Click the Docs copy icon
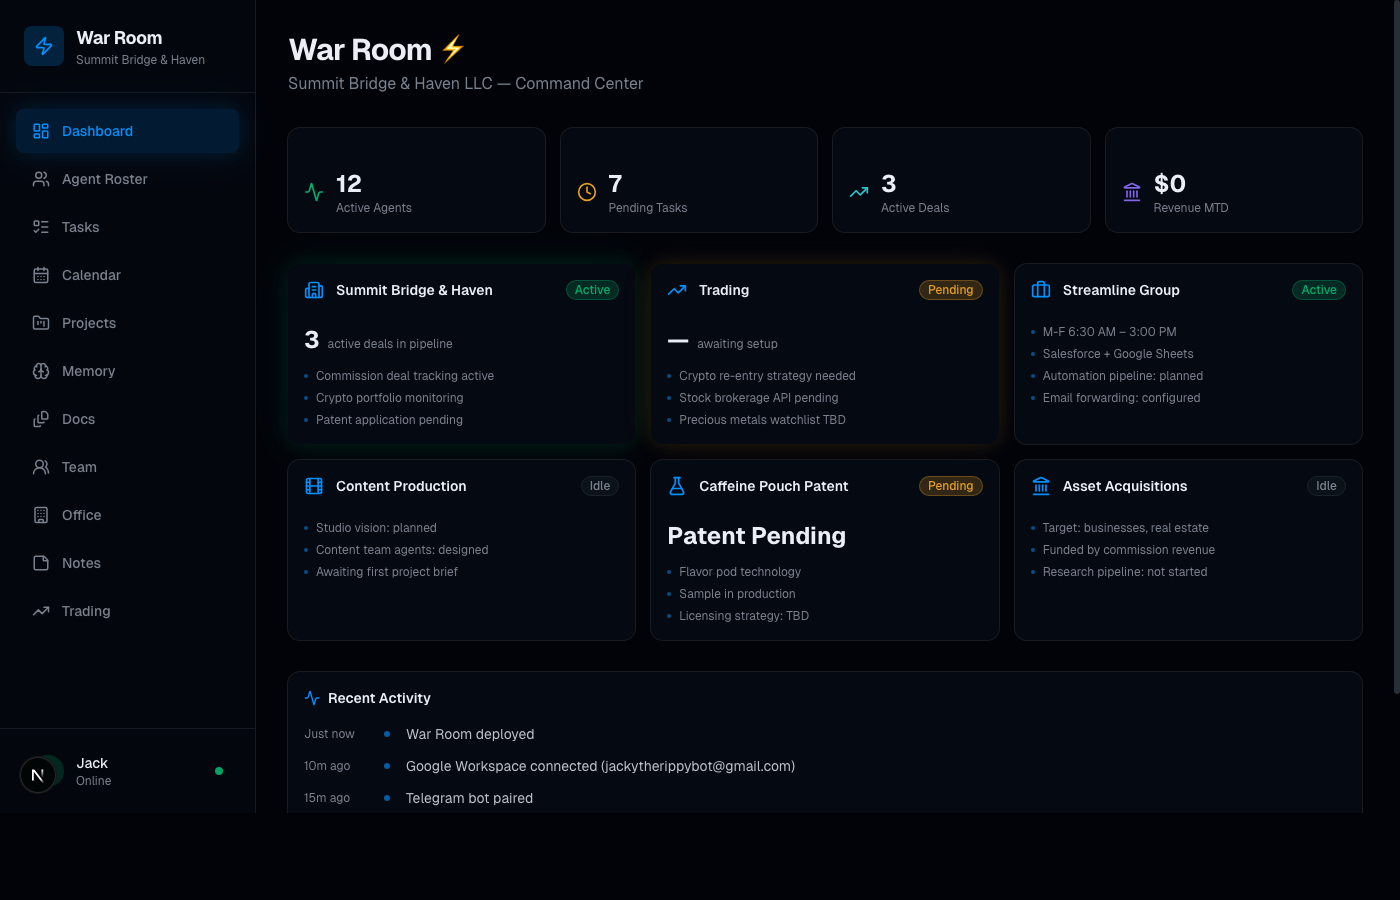1400x900 pixels. [41, 419]
